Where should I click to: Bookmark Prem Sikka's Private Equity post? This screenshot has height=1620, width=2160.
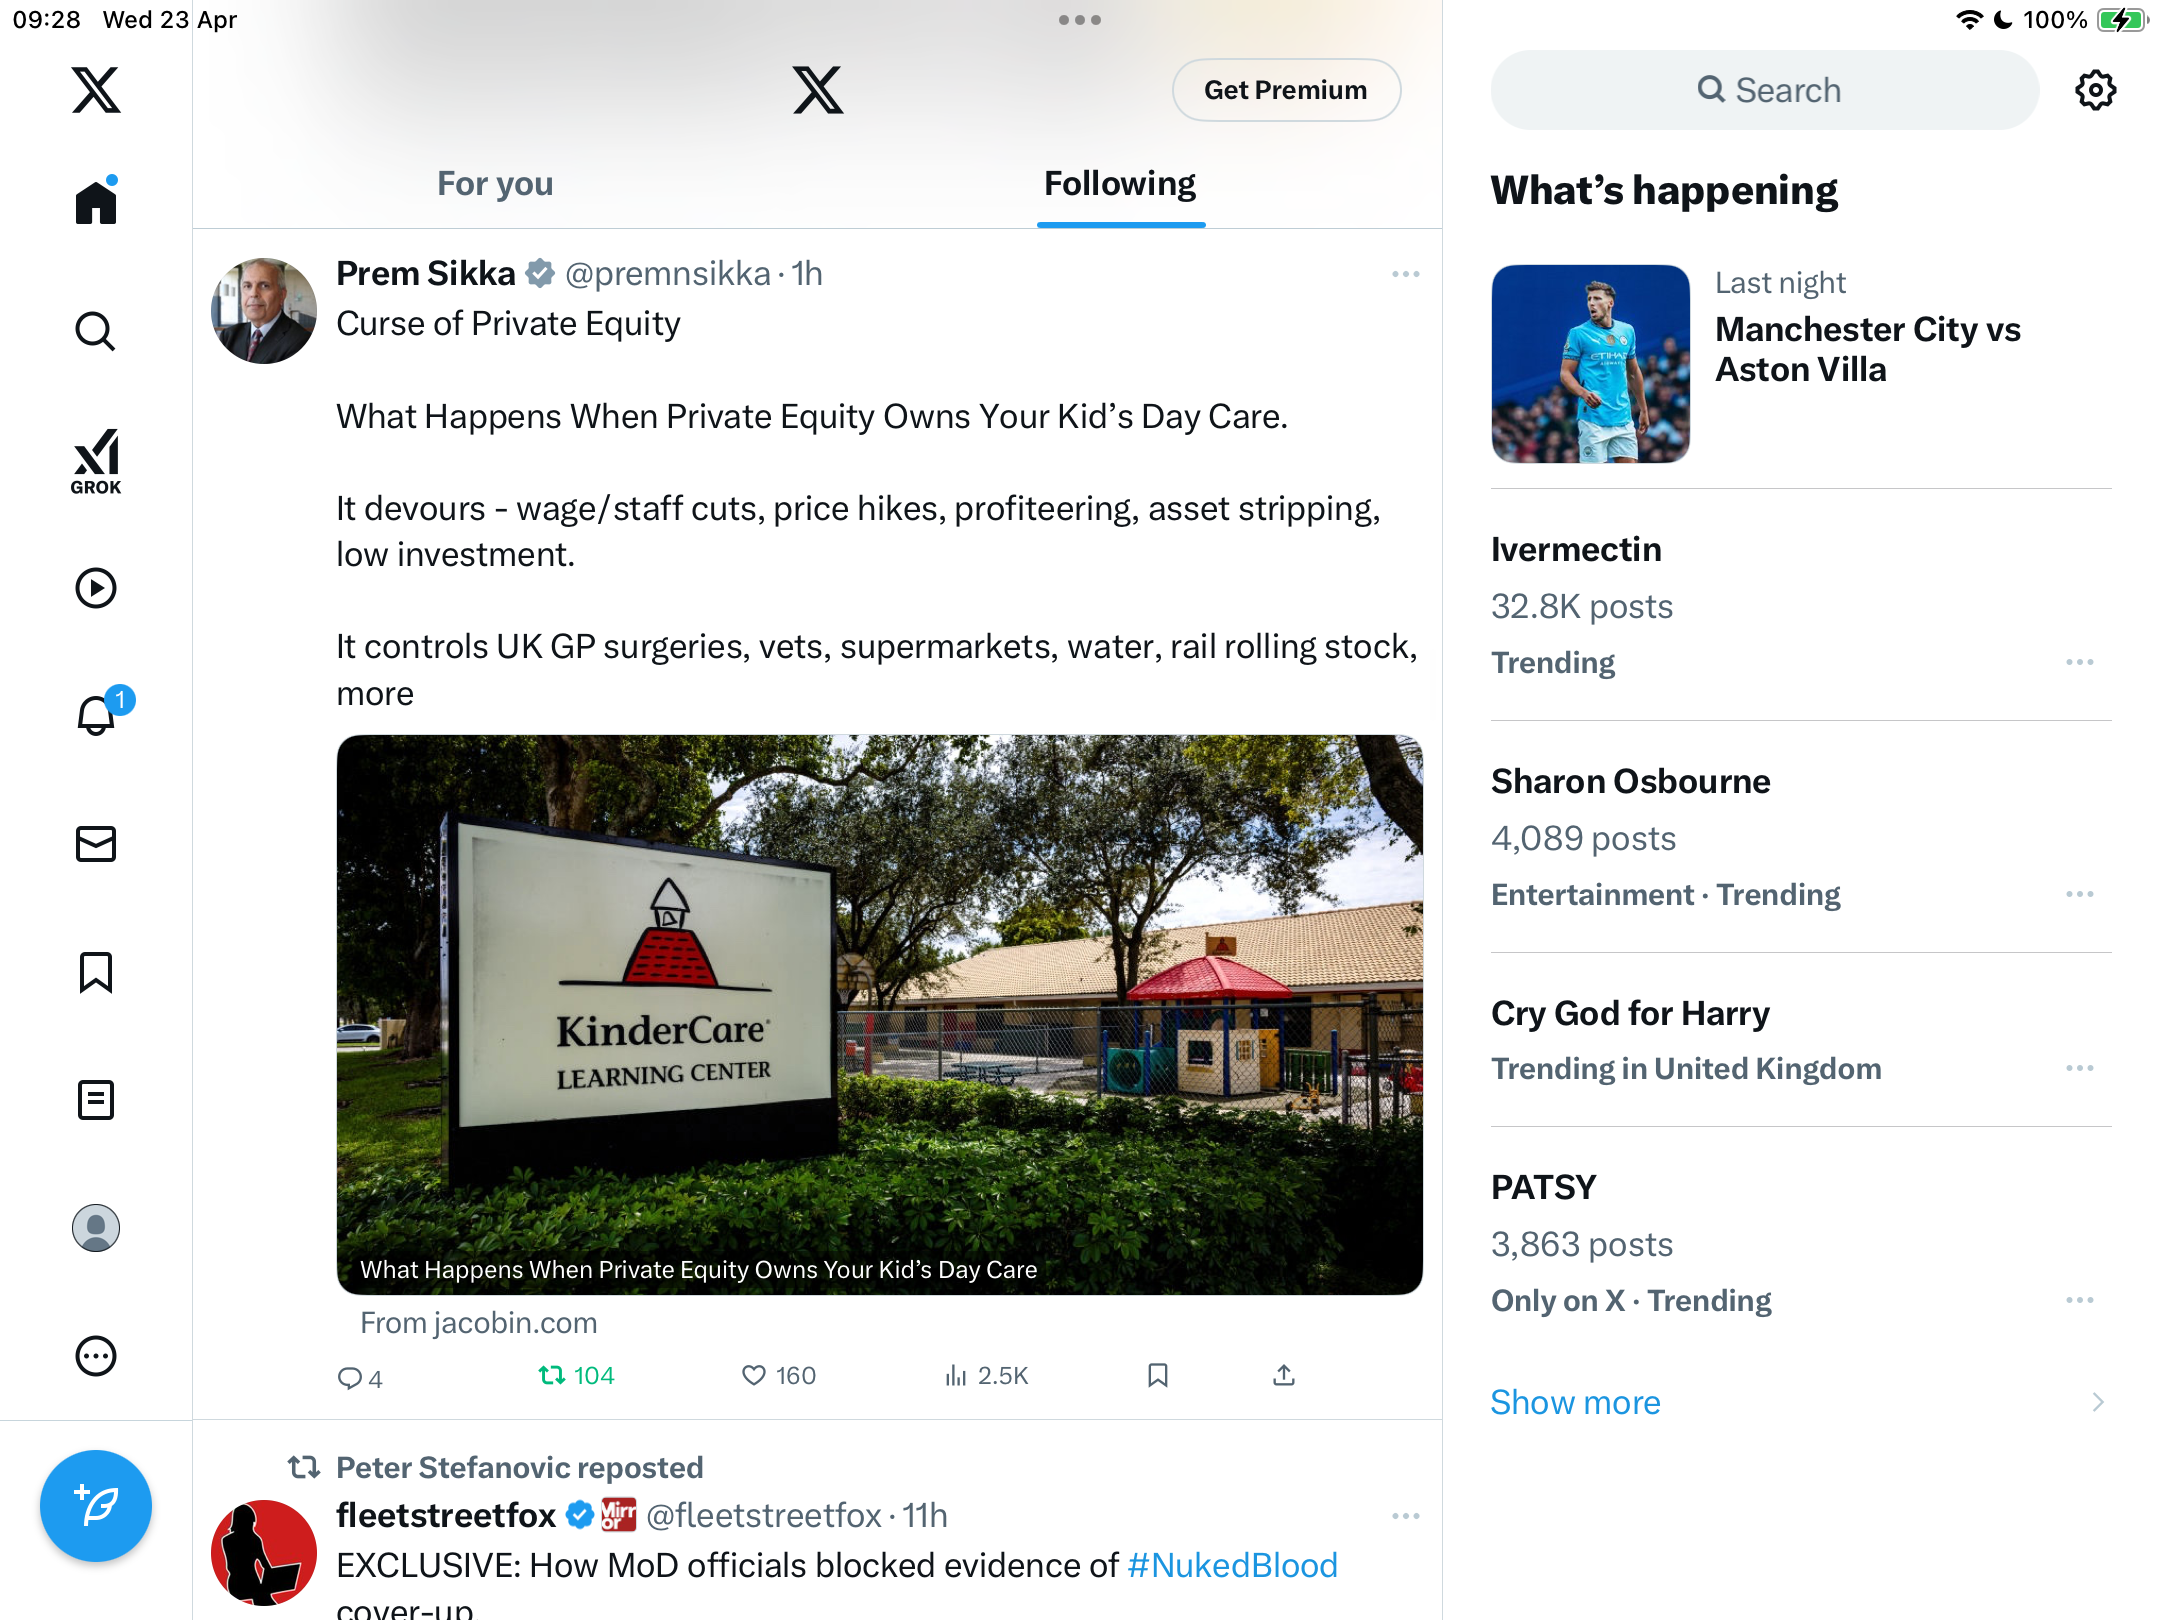tap(1158, 1376)
